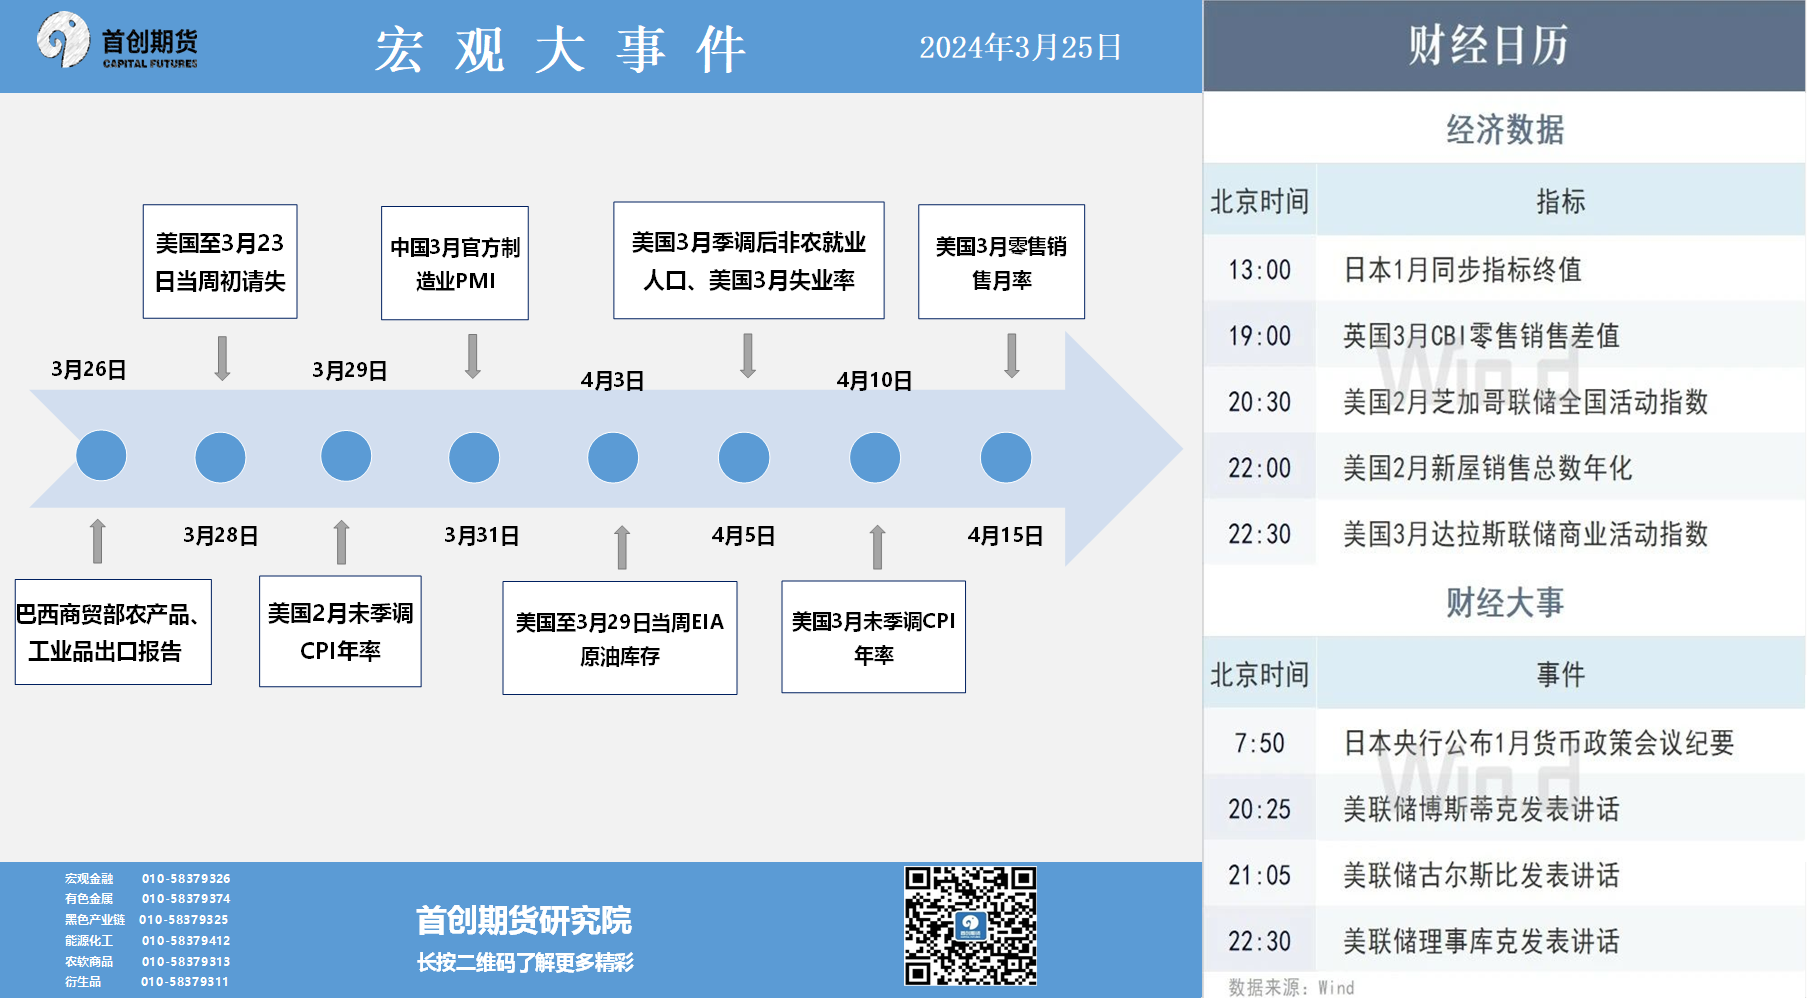Image resolution: width=1807 pixels, height=999 pixels.
Task: Click the 首创期货研究院 footer title
Action: click(x=524, y=920)
